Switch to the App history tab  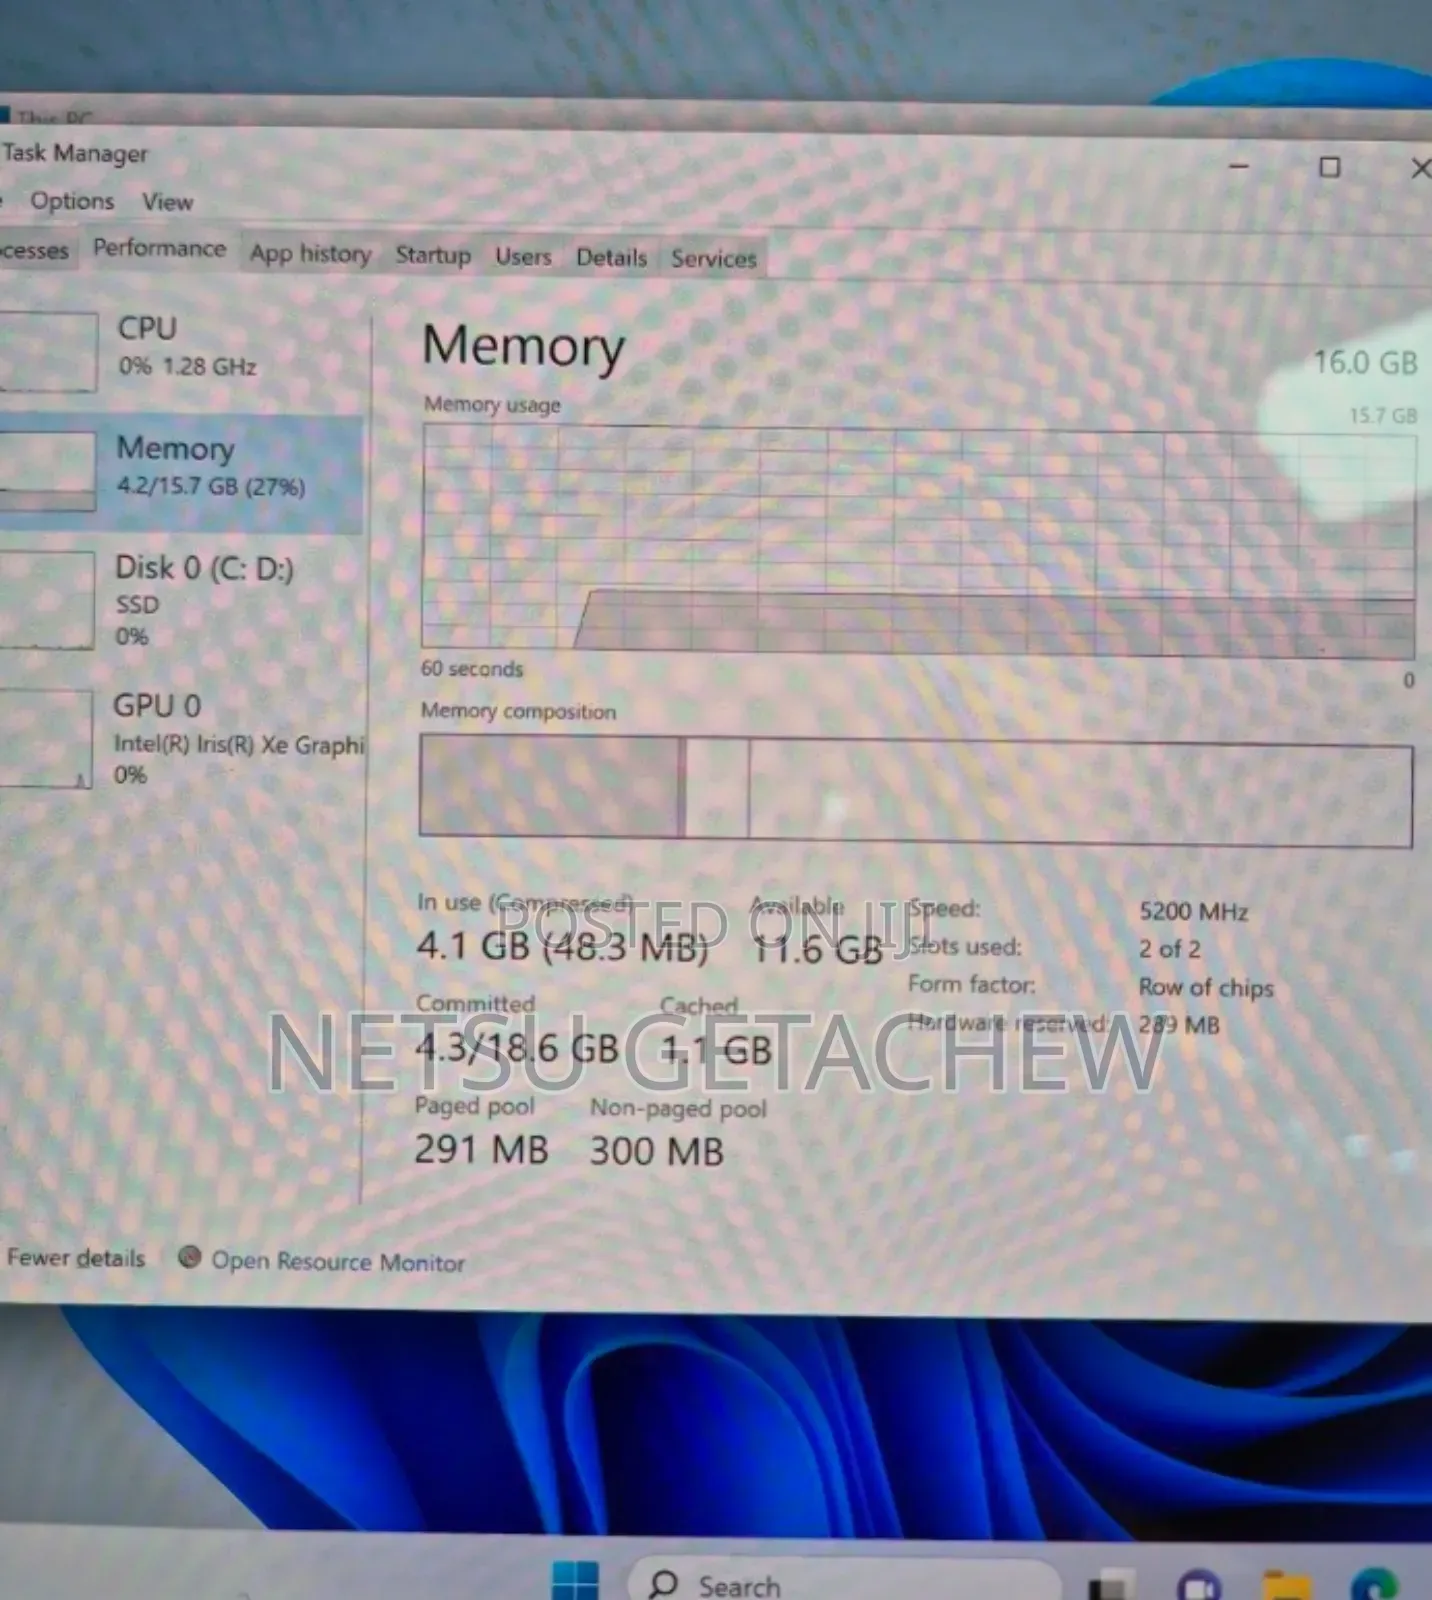[311, 254]
